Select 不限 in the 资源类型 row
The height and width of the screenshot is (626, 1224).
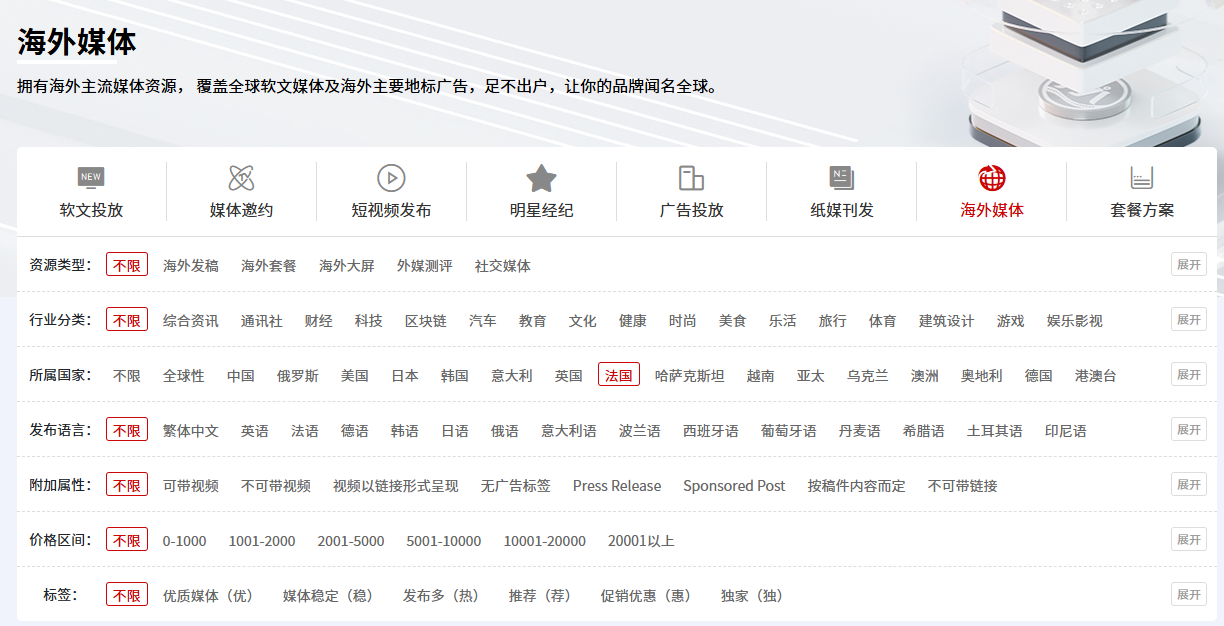pos(127,265)
